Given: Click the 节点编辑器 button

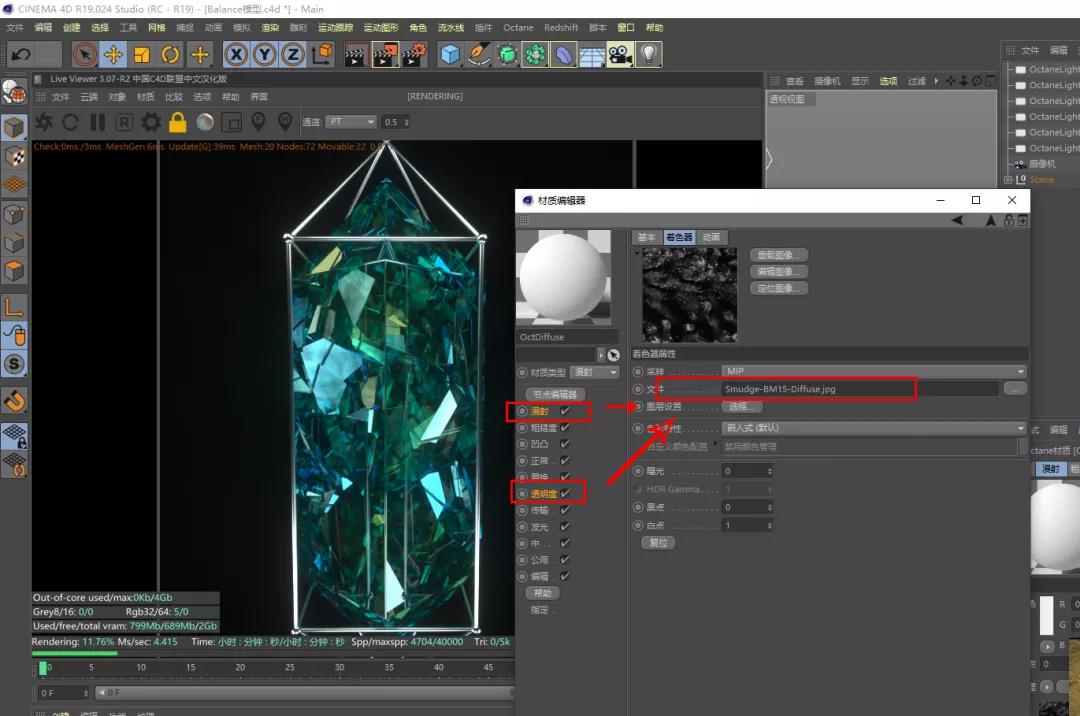Looking at the screenshot, I should point(555,394).
